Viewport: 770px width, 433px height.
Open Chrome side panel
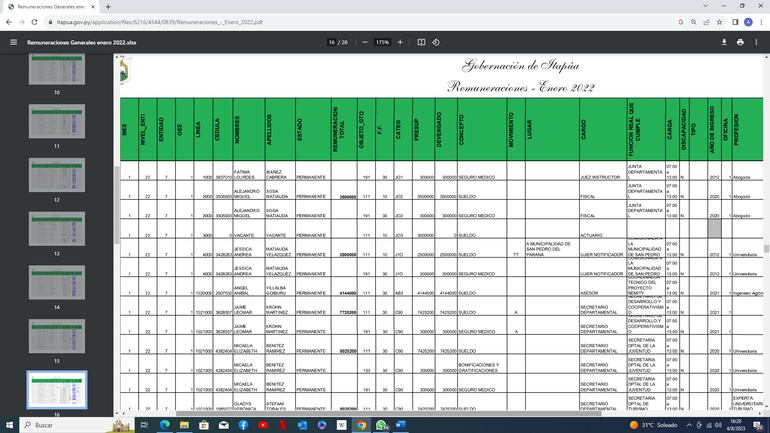[735, 22]
